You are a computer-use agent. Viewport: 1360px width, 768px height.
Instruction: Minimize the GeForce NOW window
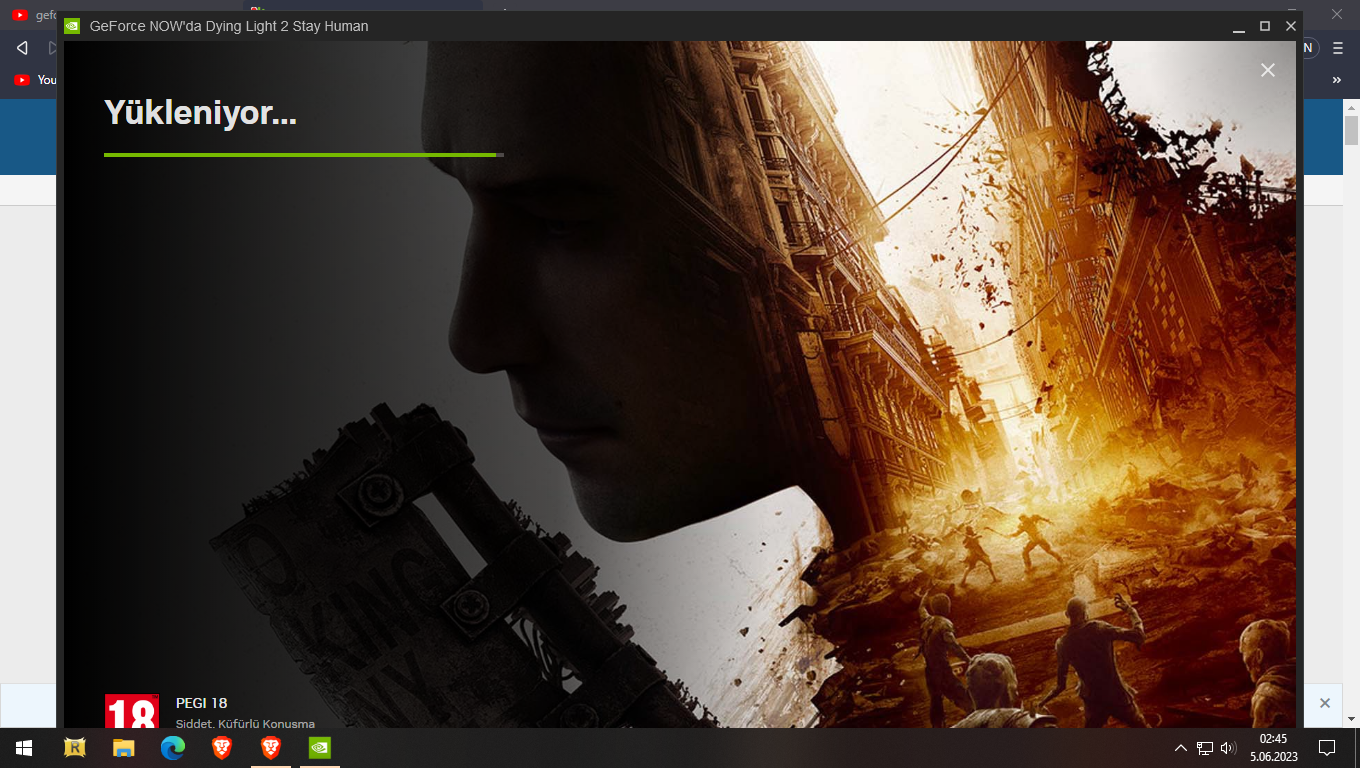coord(1239,26)
